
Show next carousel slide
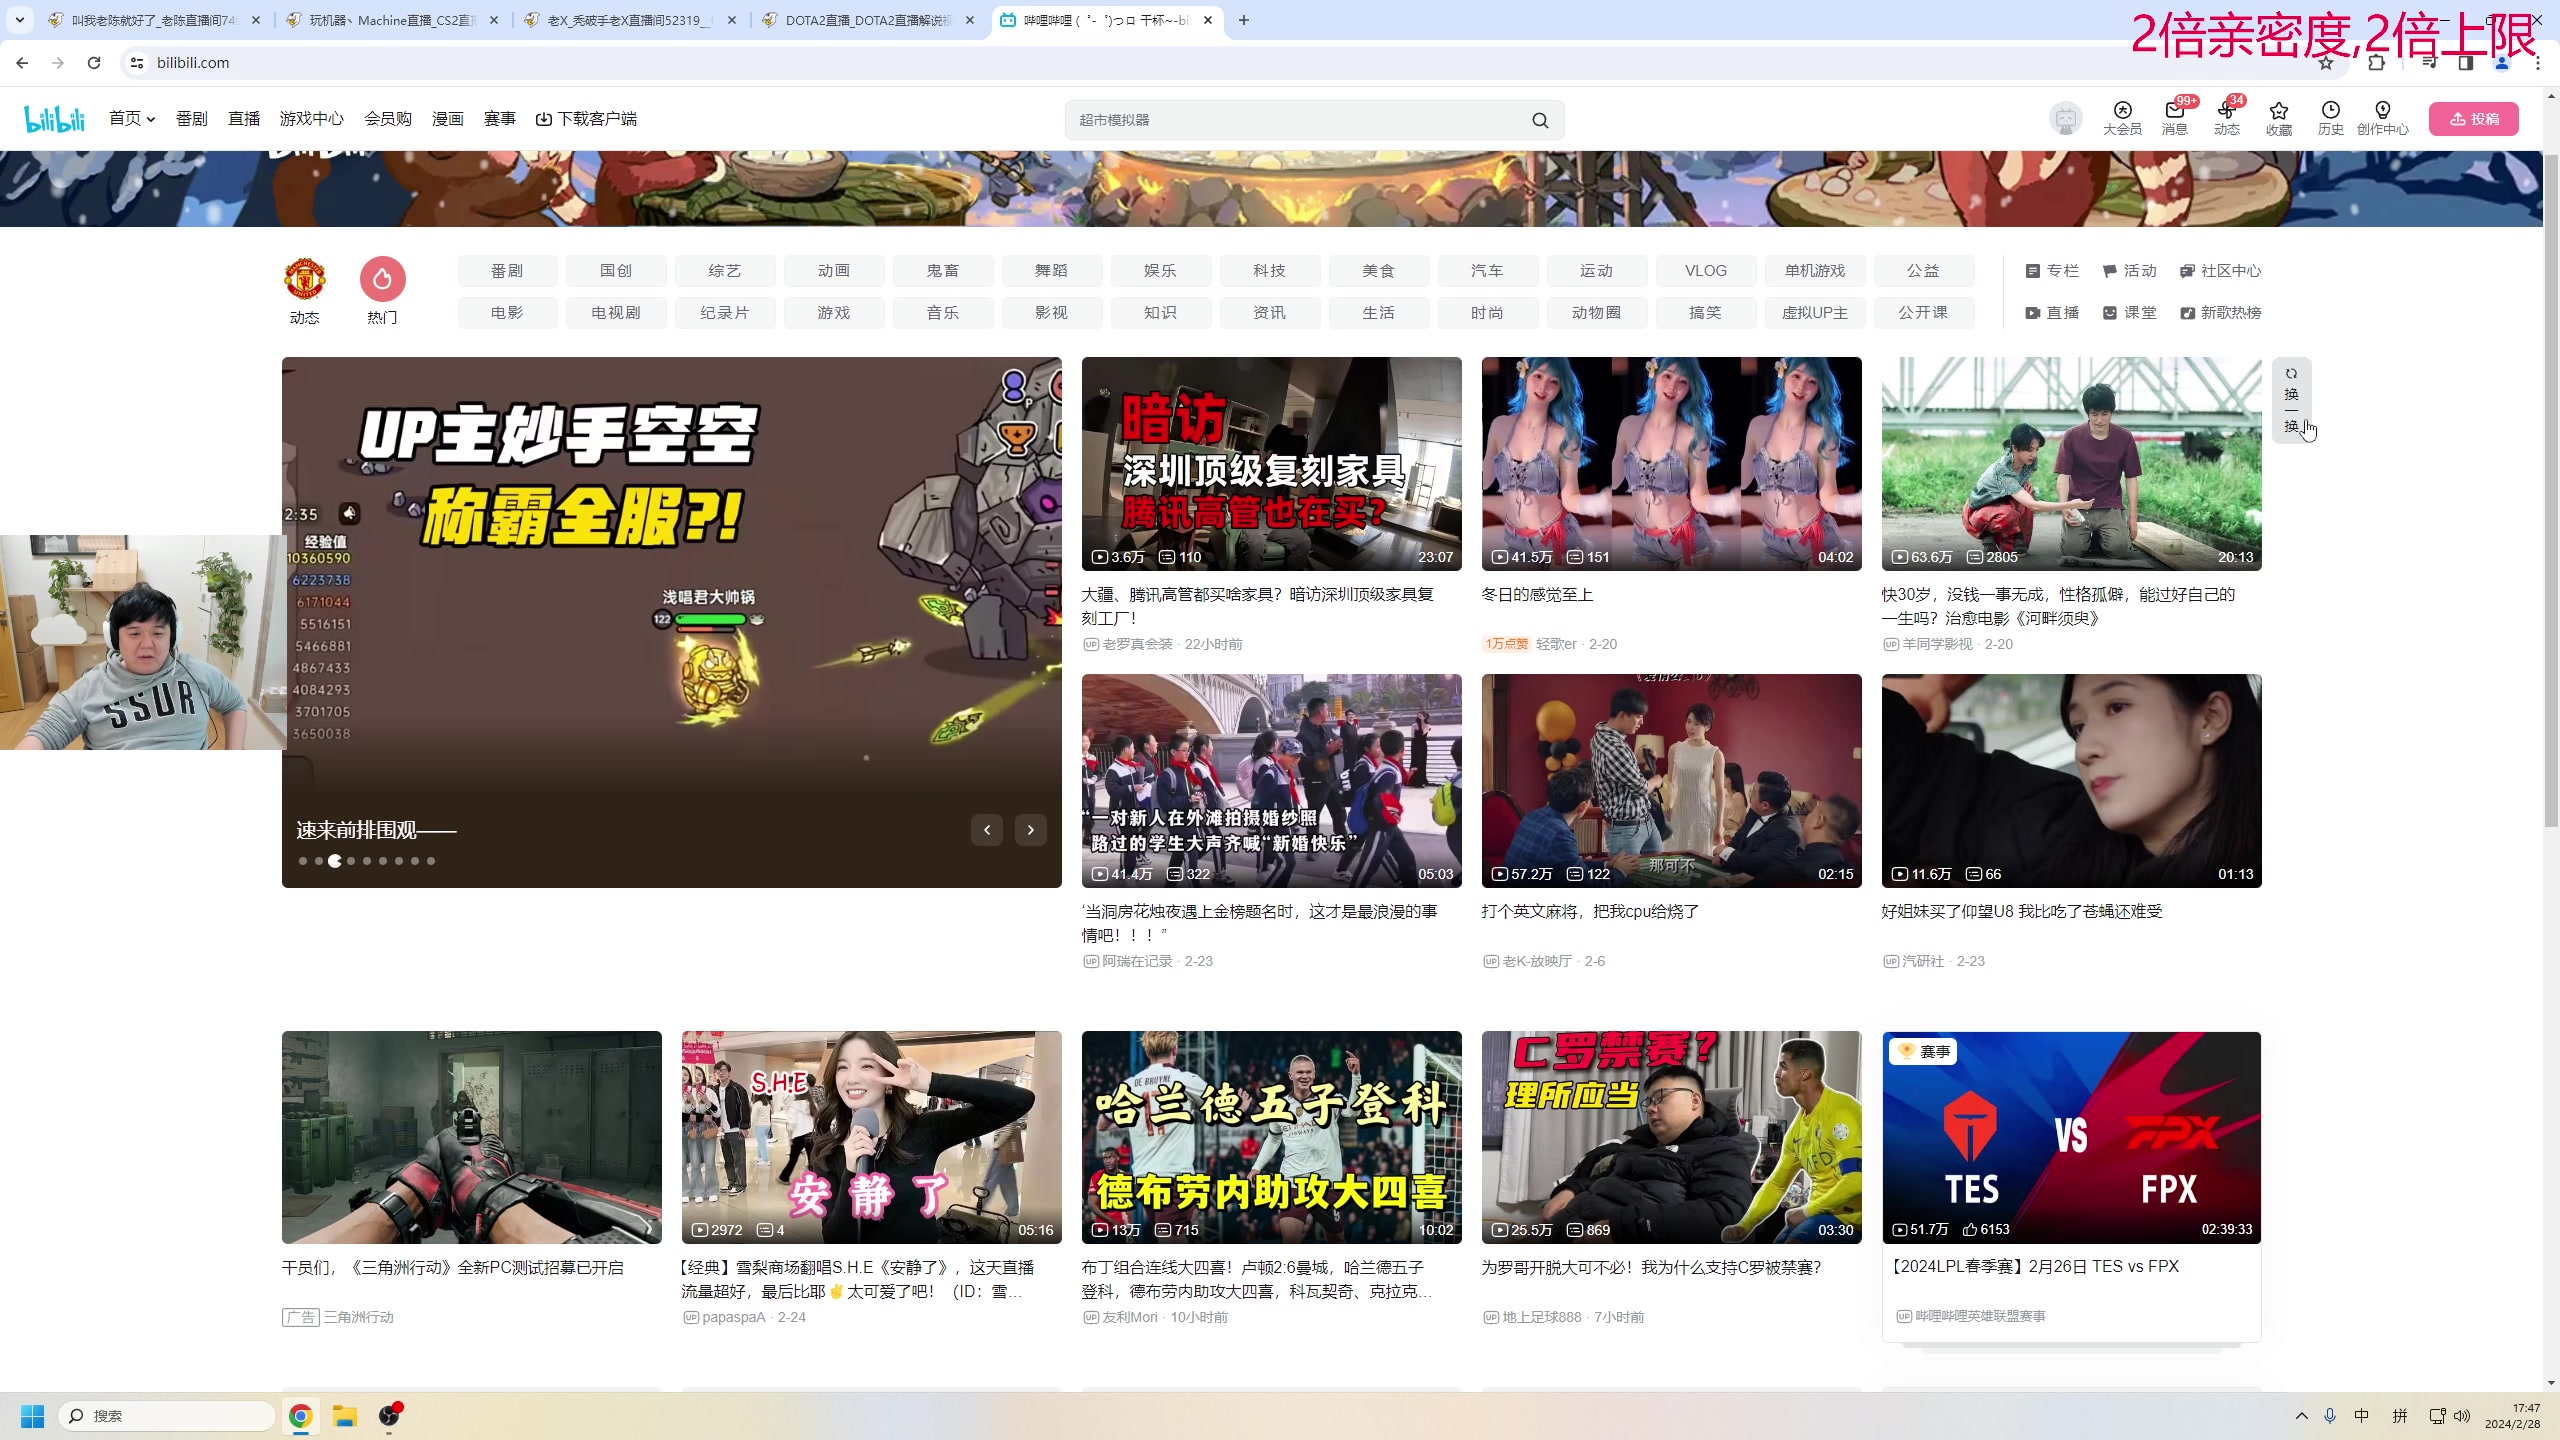(1031, 830)
